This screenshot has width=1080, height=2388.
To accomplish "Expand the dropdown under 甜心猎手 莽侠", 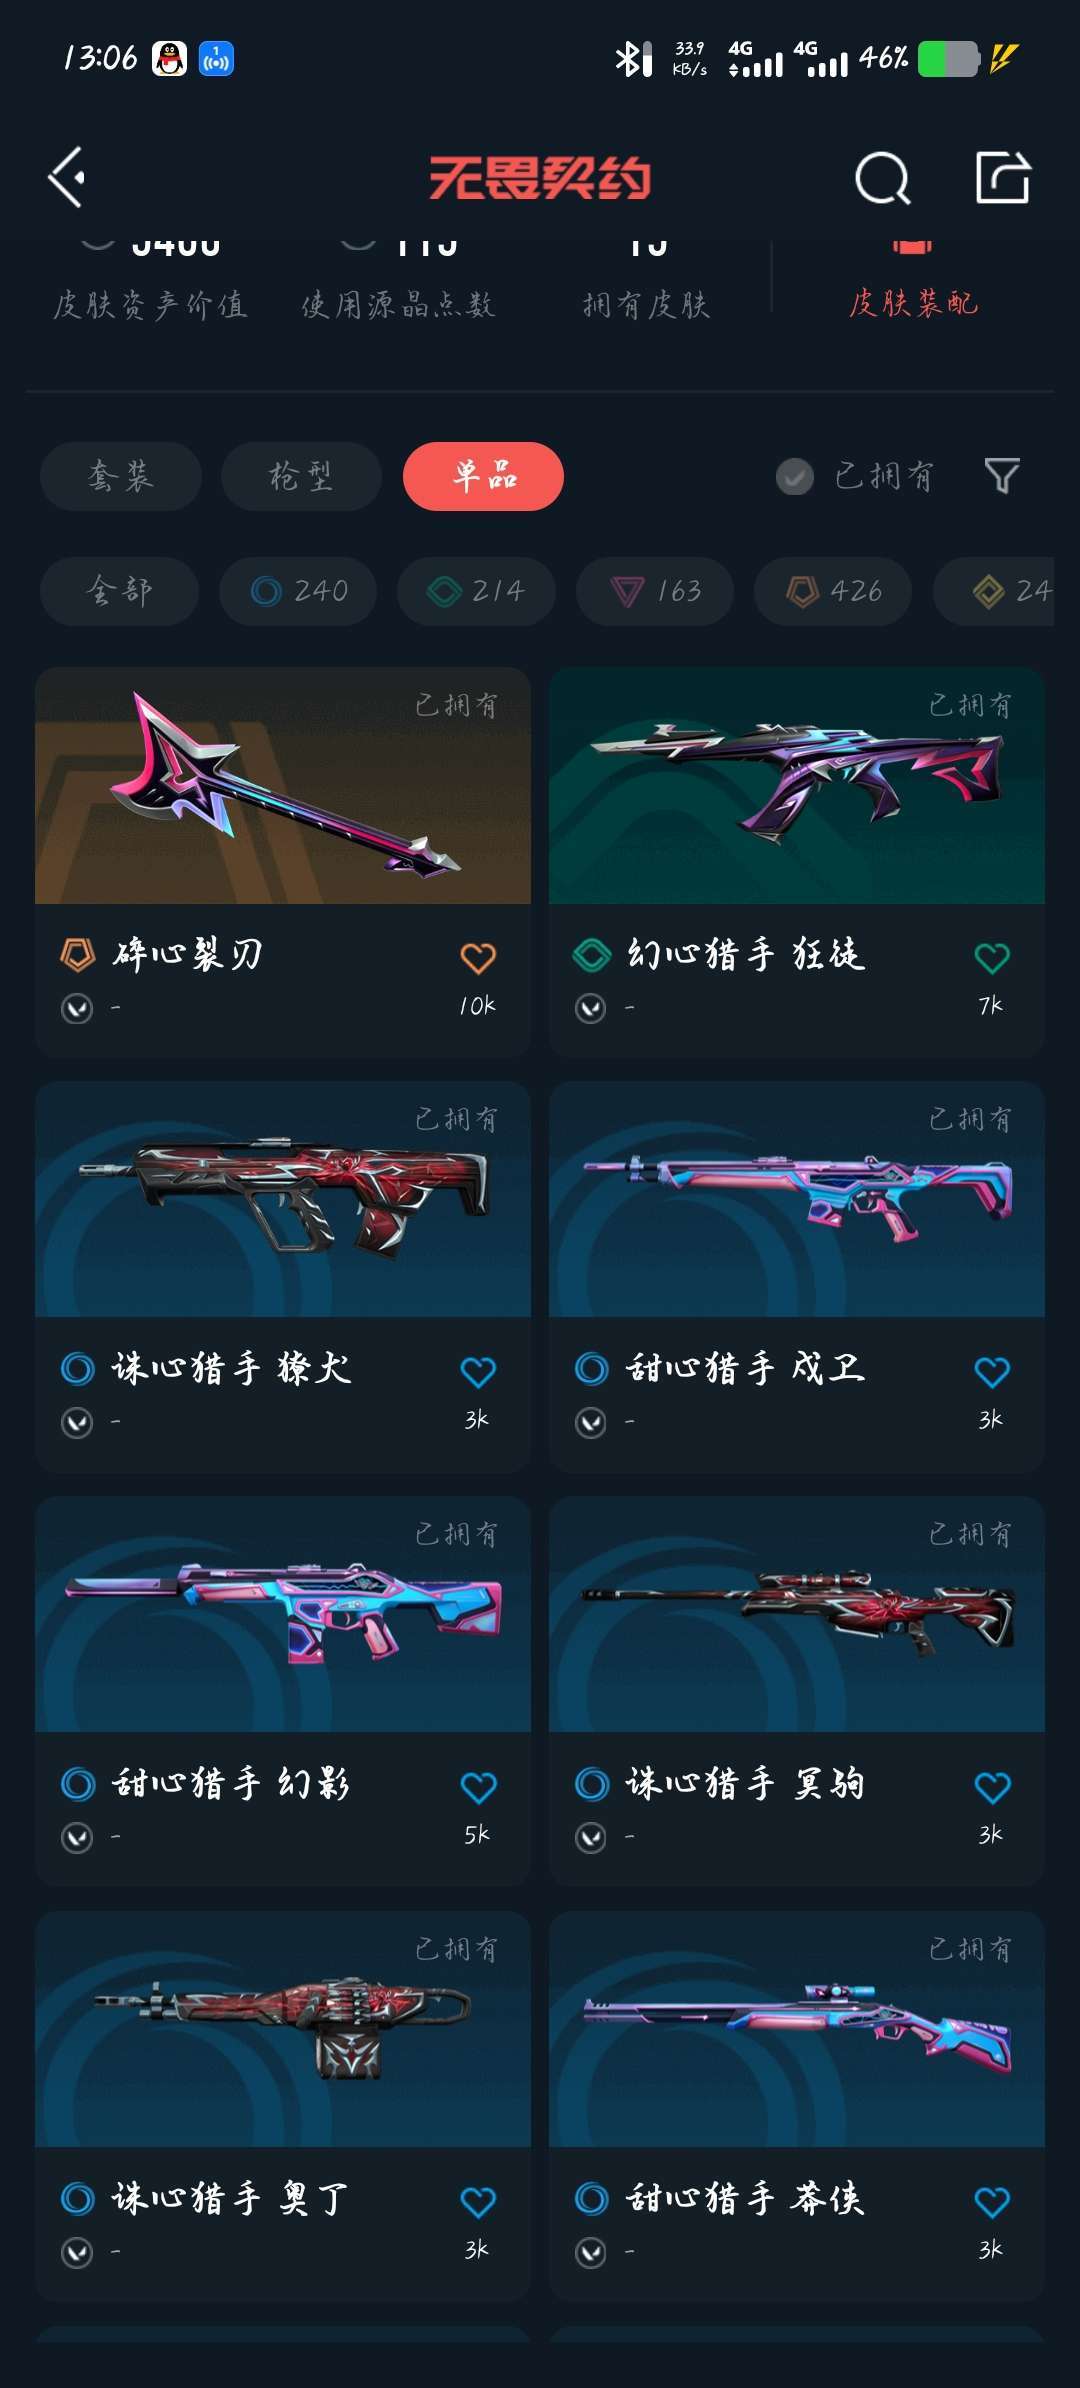I will click(591, 2252).
